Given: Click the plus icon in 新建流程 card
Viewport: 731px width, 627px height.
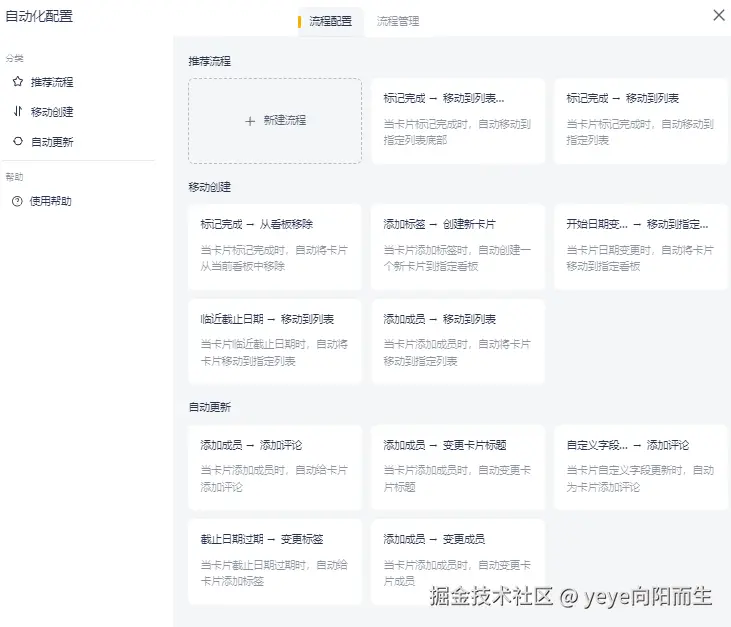Looking at the screenshot, I should coord(250,121).
